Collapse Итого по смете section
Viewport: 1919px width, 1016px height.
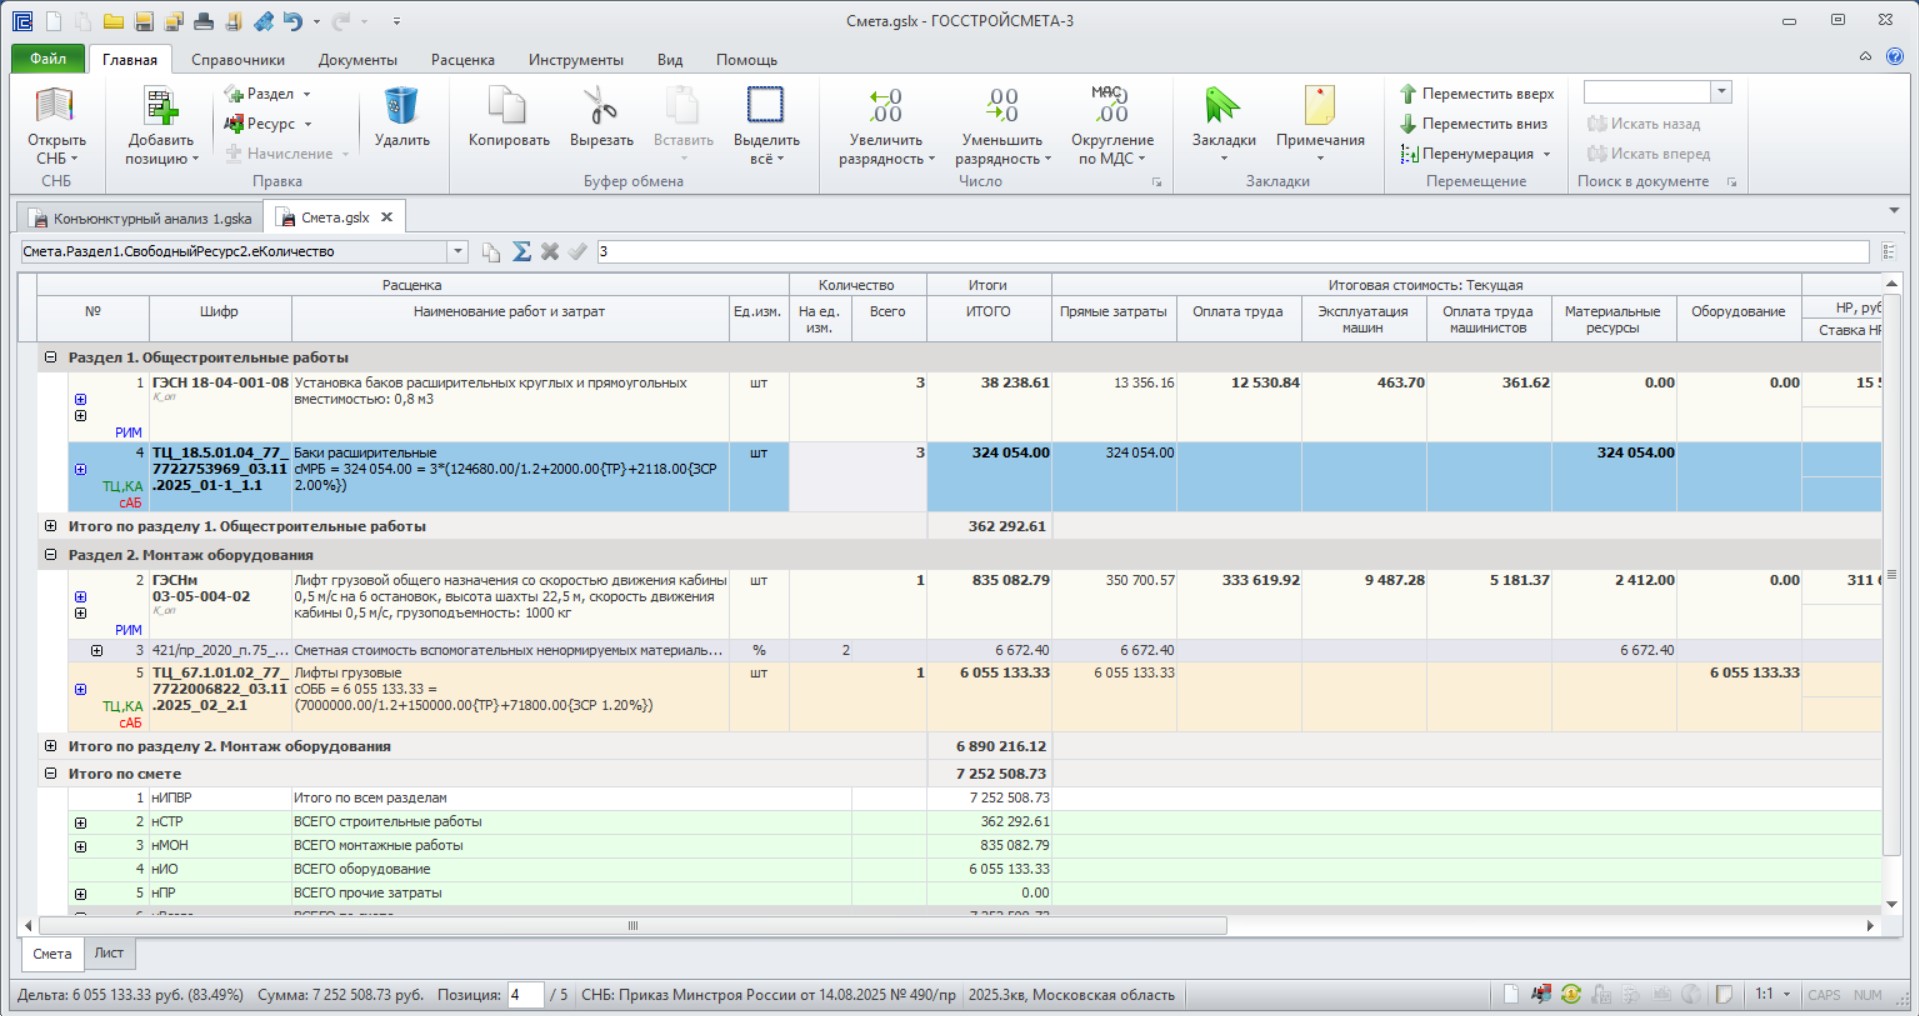pyautogui.click(x=51, y=773)
